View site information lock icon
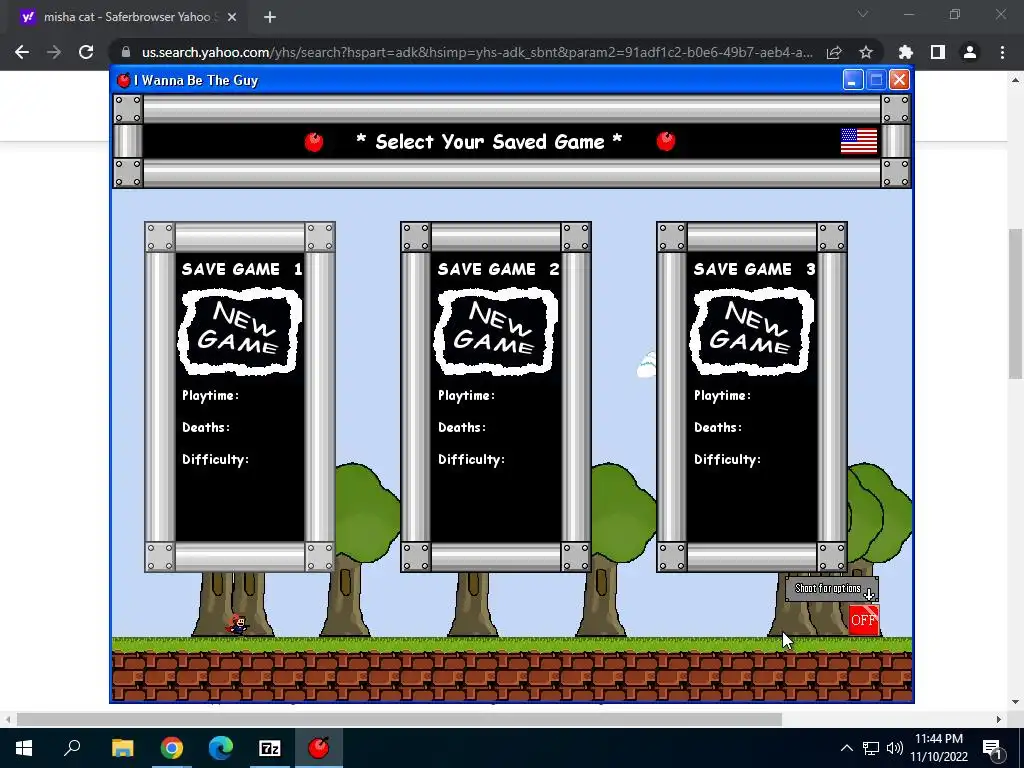This screenshot has width=1024, height=768. (126, 52)
